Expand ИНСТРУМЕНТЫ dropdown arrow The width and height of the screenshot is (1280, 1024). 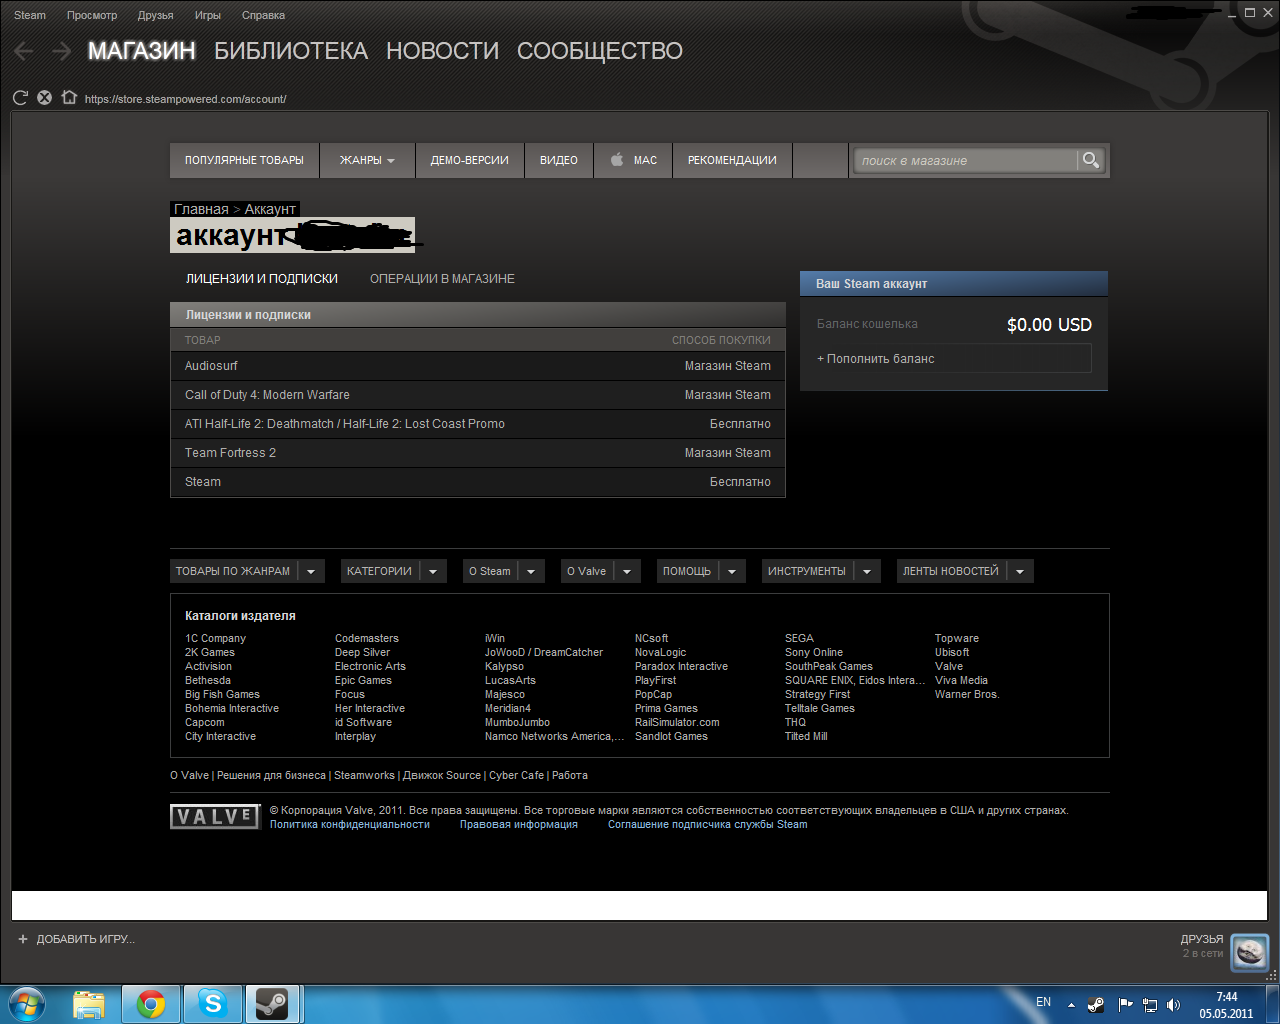[x=867, y=572]
